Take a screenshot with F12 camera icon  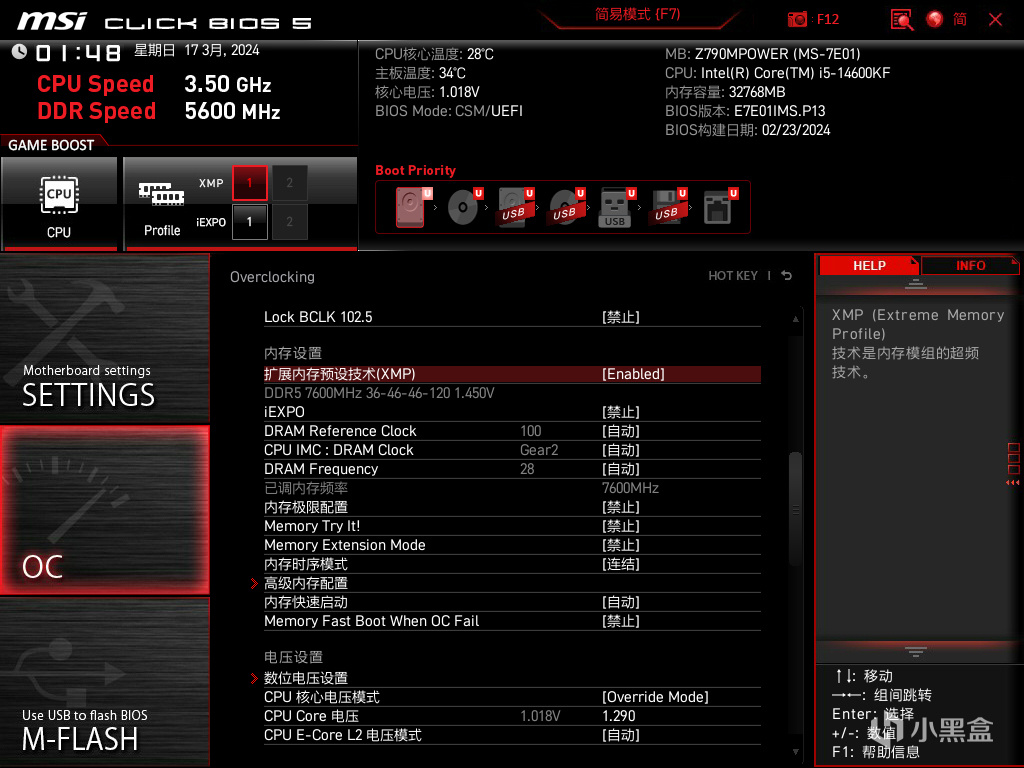click(x=797, y=20)
